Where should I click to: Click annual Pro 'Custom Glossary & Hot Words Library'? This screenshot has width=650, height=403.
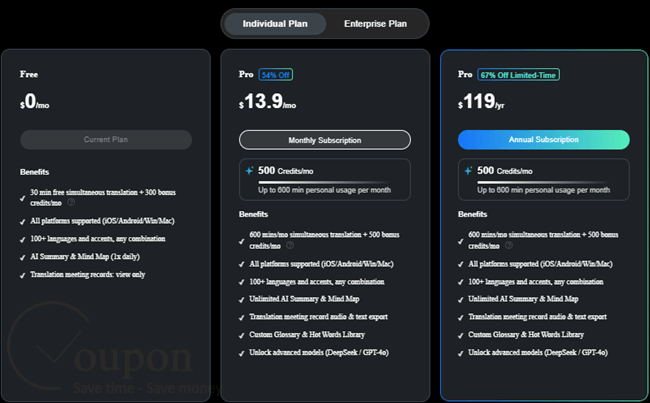(526, 335)
